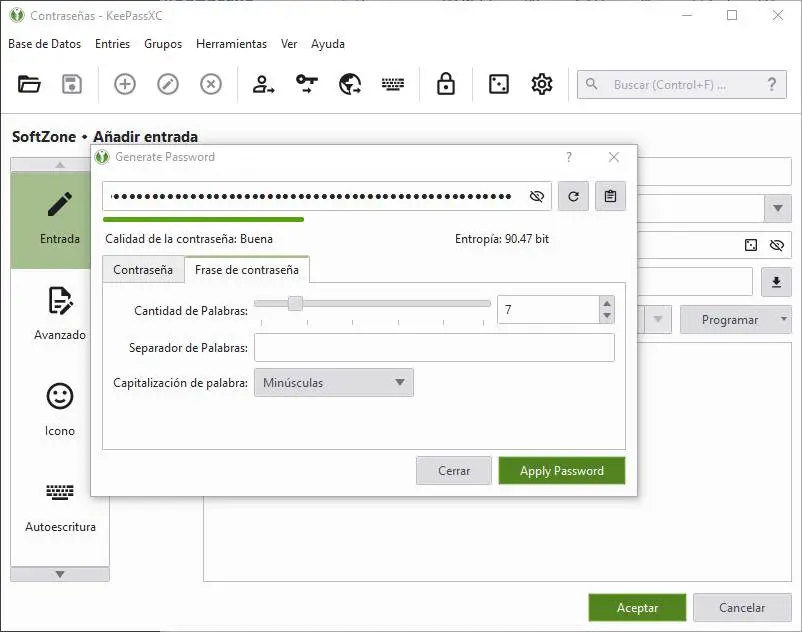Toggle entry password visibility eye icon
This screenshot has width=802, height=632.
pyautogui.click(x=776, y=245)
